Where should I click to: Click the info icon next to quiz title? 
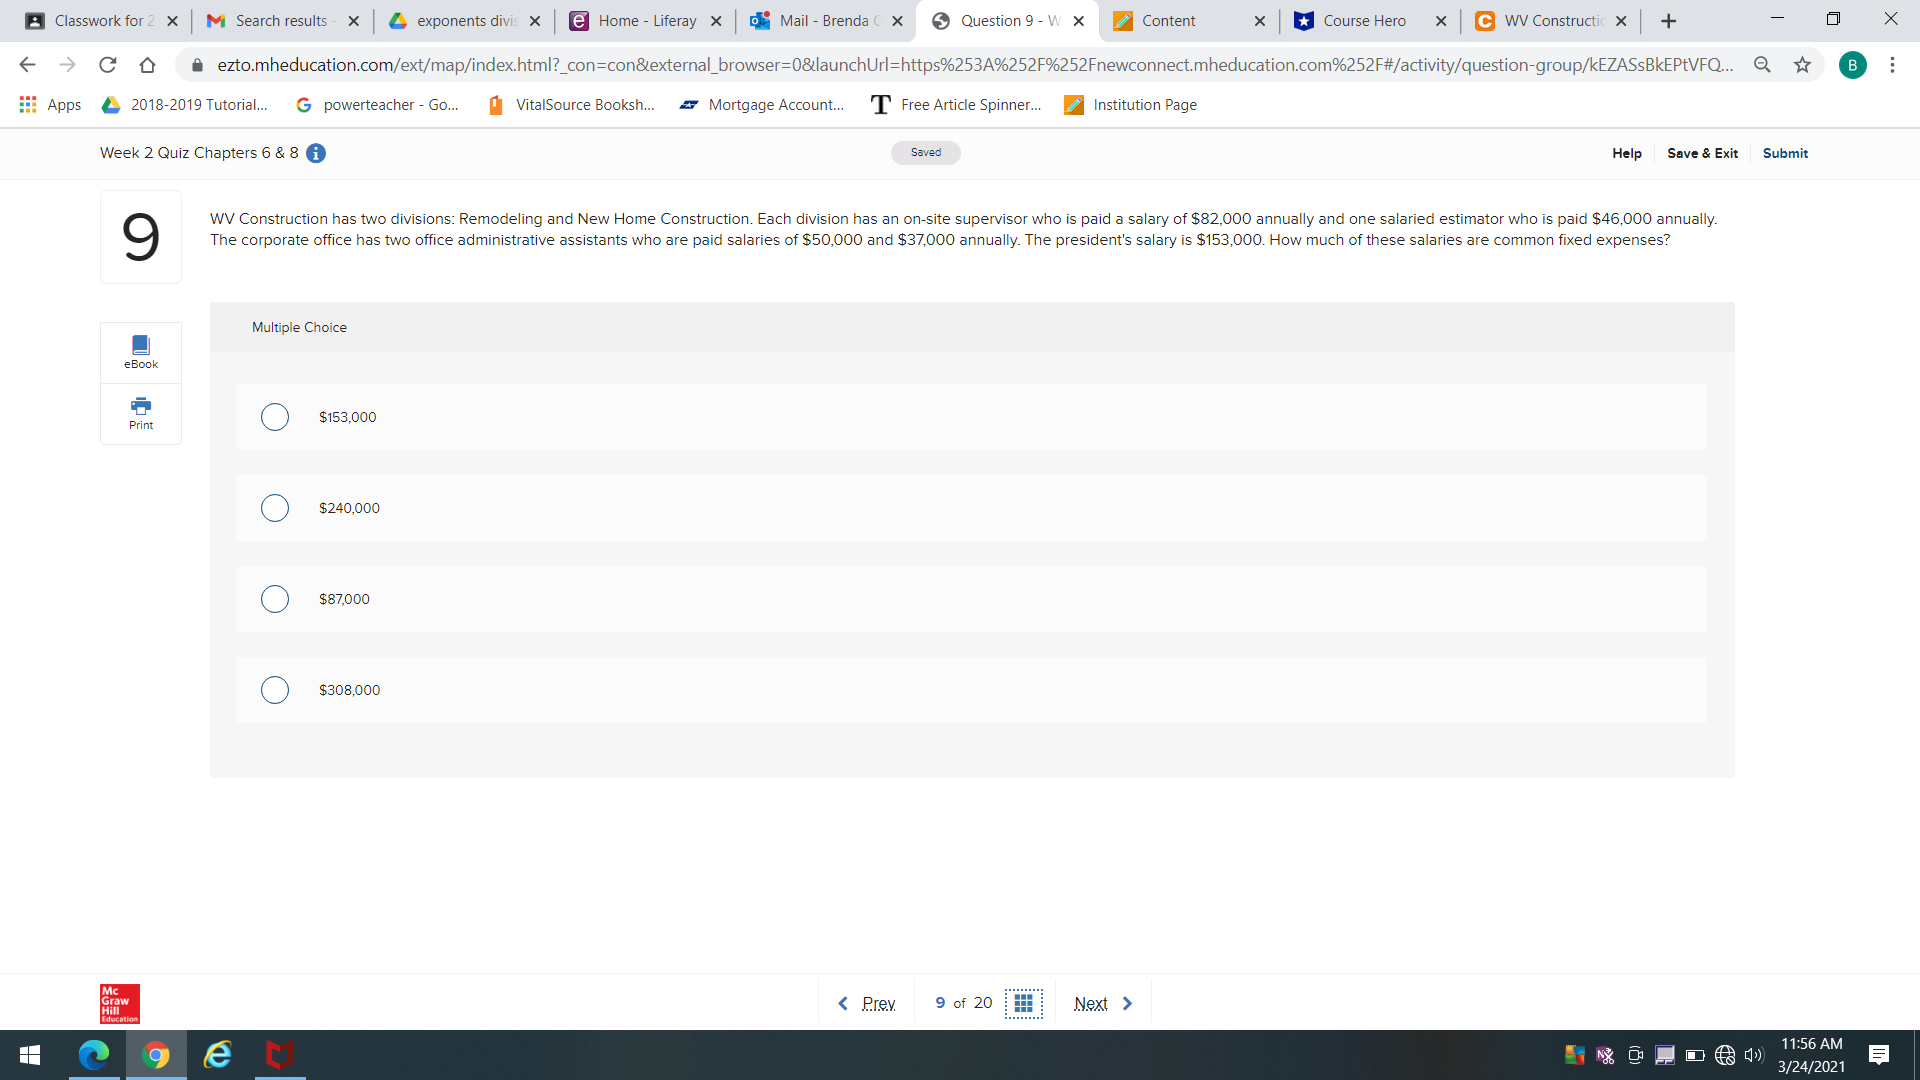316,153
